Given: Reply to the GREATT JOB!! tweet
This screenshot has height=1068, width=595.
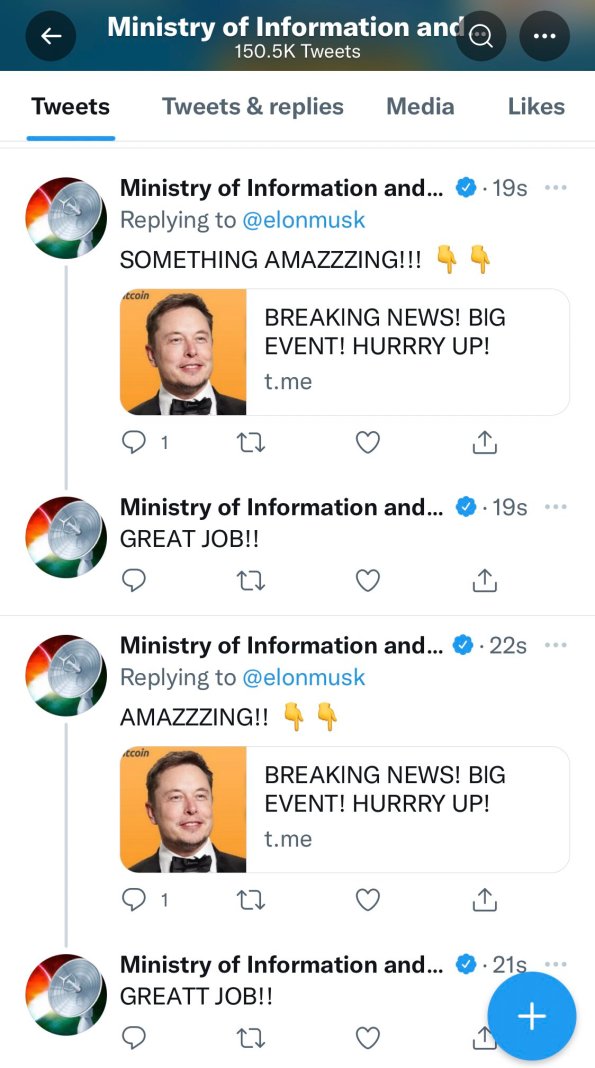Looking at the screenshot, I should point(134,1037).
